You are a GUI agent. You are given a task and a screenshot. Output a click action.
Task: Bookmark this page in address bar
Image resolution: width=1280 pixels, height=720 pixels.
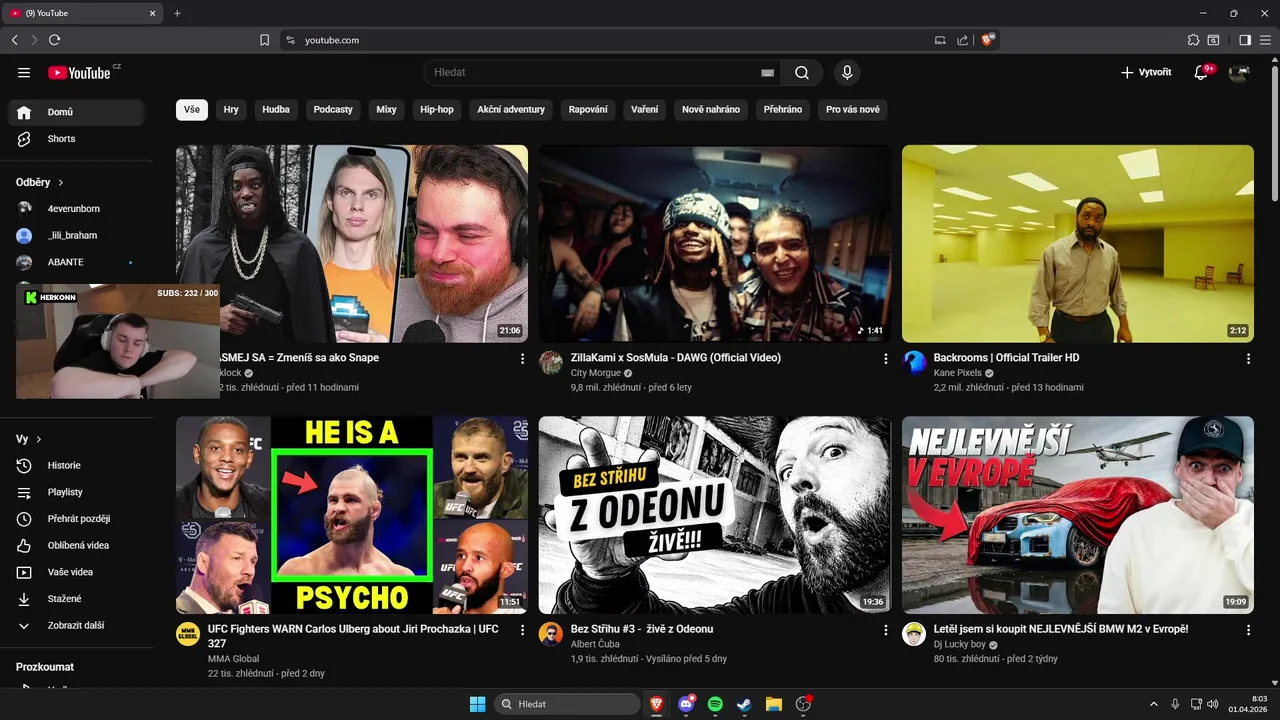[264, 40]
